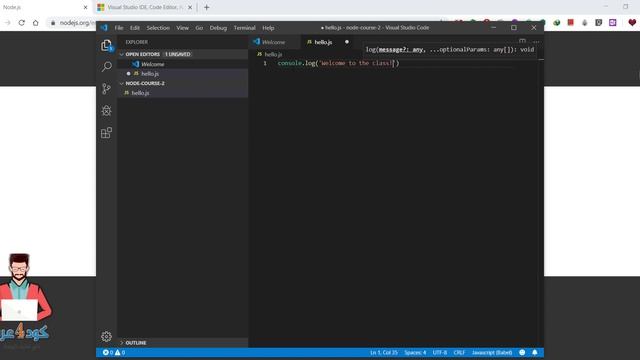
Task: Open the feedback smiley in status bar
Action: point(522,353)
